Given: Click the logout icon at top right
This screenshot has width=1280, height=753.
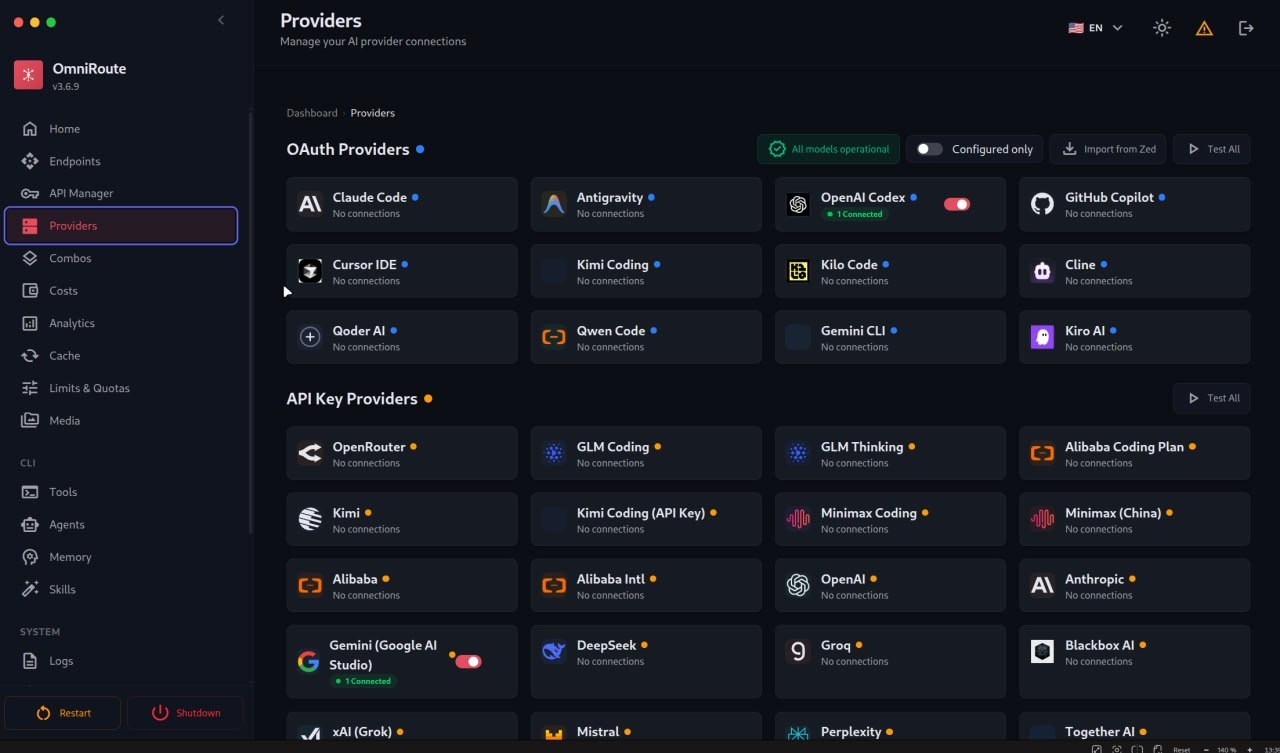Looking at the screenshot, I should coord(1246,28).
